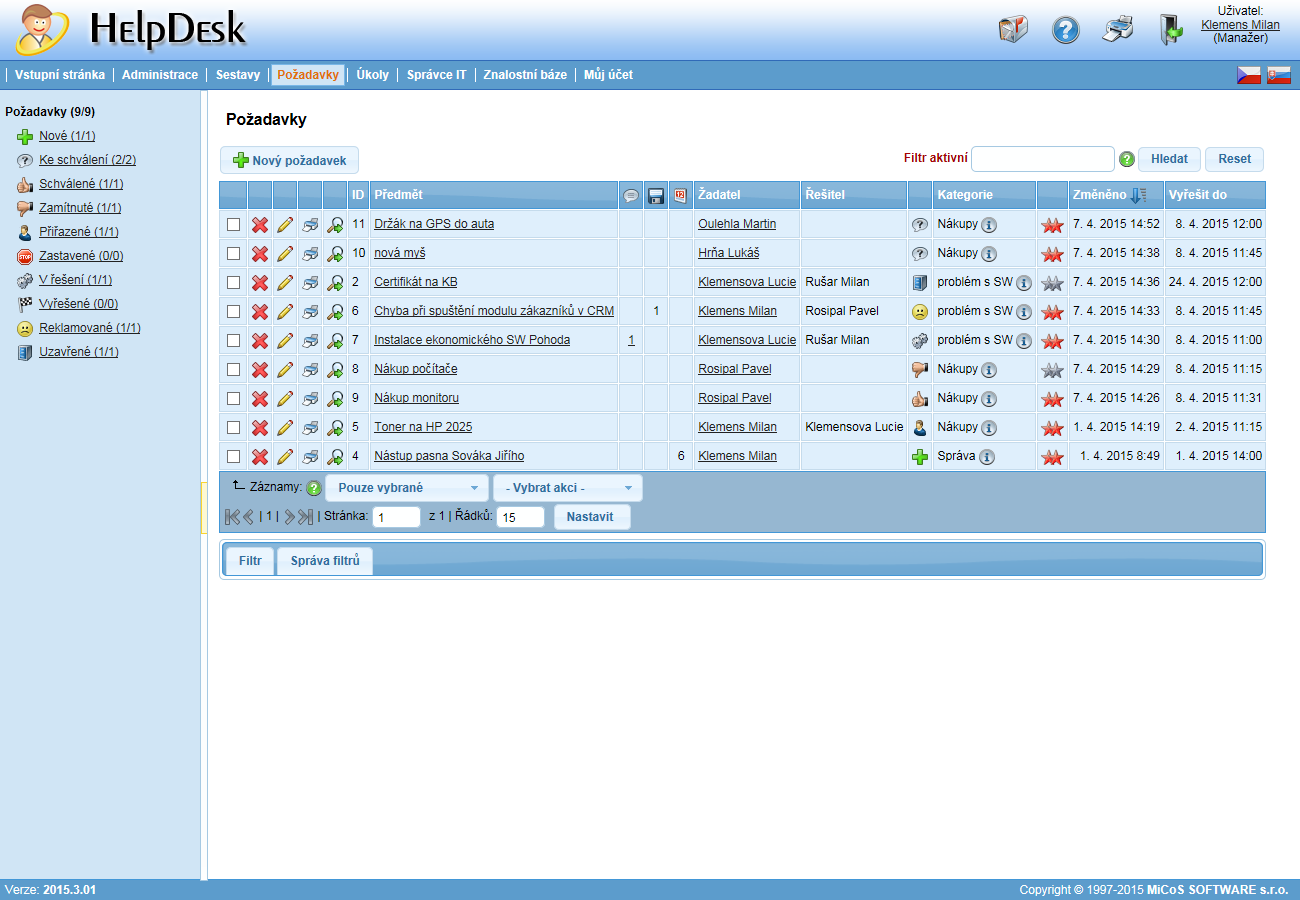1300x900 pixels.
Task: Open the 'Reklamované (1/1)' sidebar filter
Action: pyautogui.click(x=90, y=328)
